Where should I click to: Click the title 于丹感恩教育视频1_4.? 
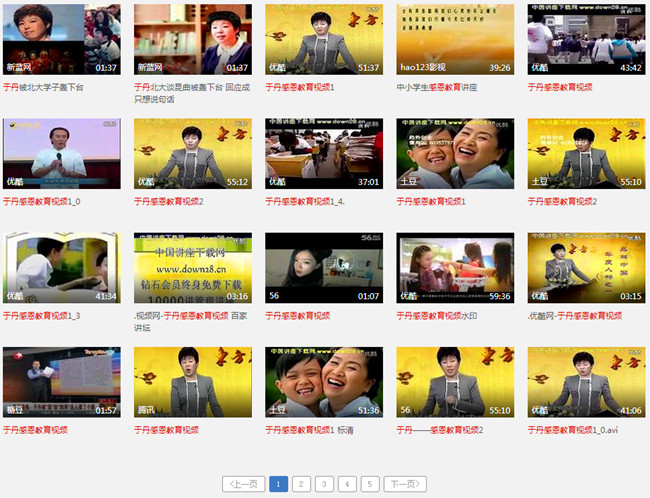(305, 201)
